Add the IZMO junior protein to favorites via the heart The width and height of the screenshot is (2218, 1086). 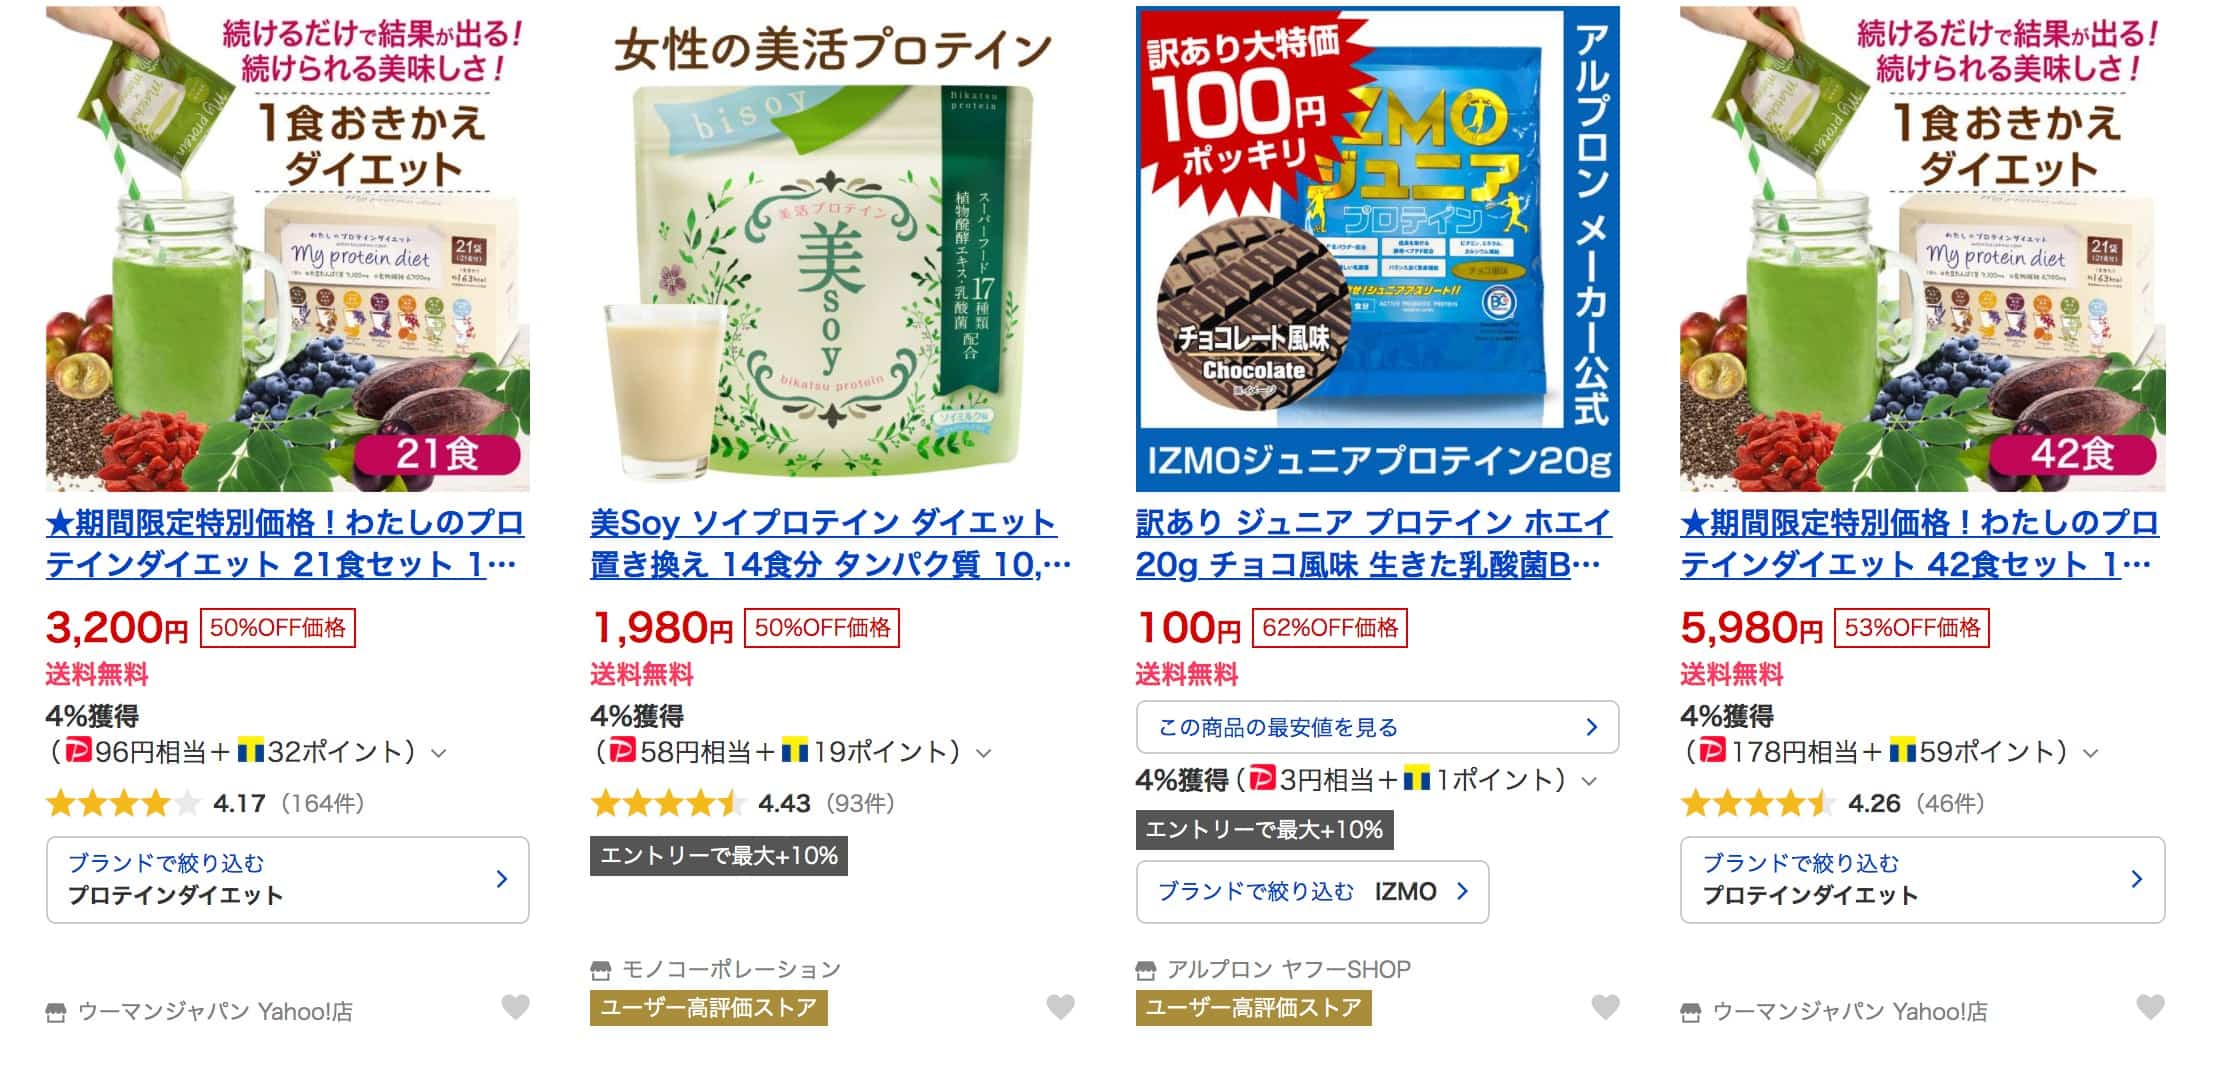(x=1605, y=1007)
